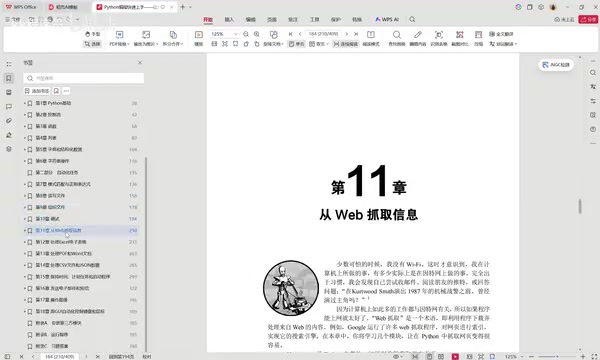Click the fullscreen icon in status bar
Screen dimensions: 600x360
(594, 357)
